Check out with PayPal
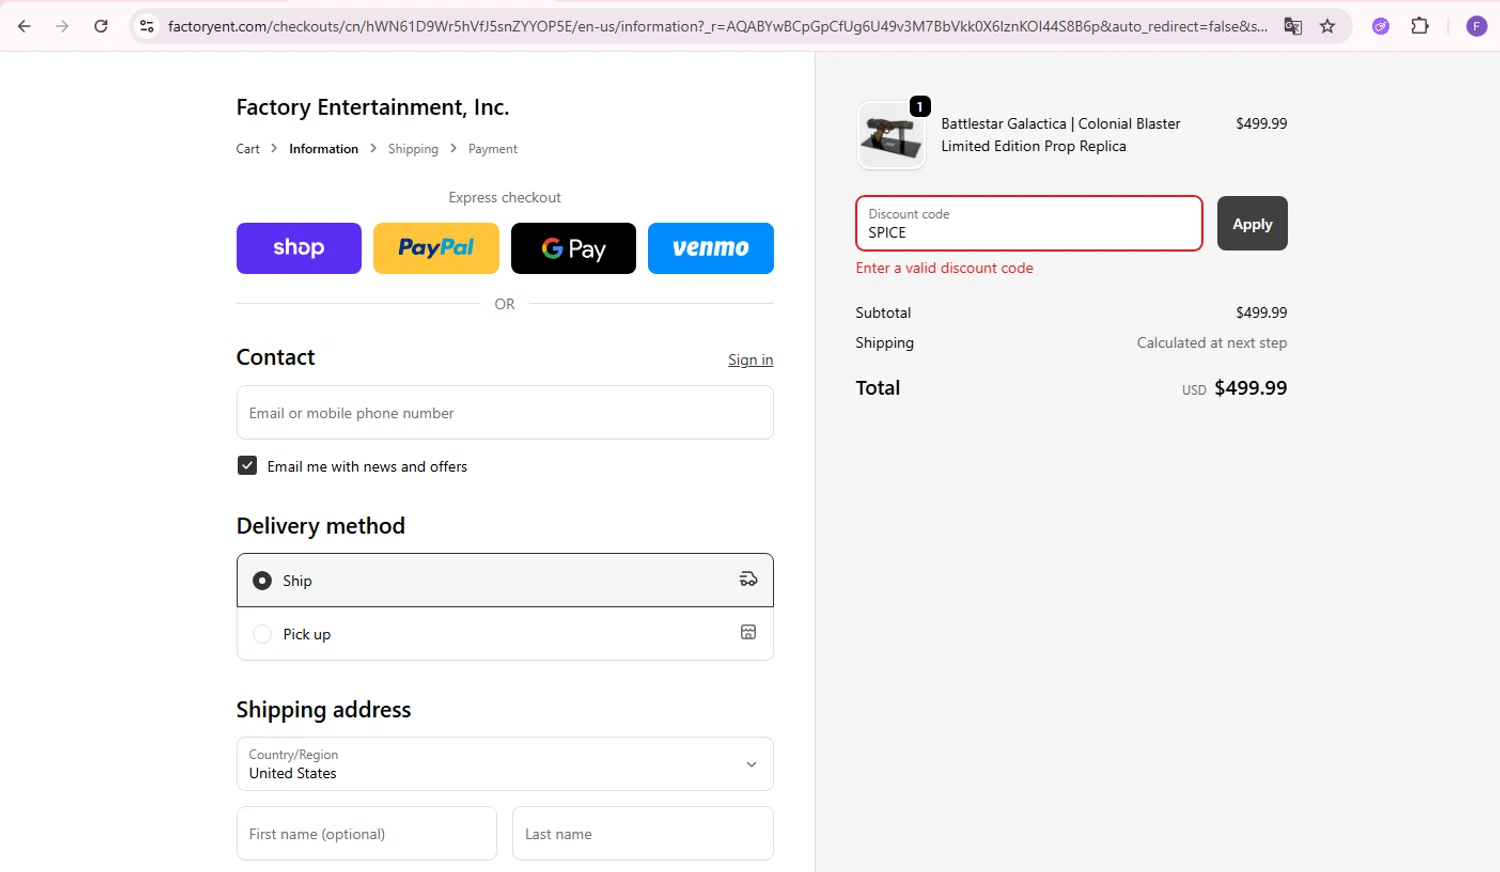The image size is (1500, 872). [x=436, y=248]
